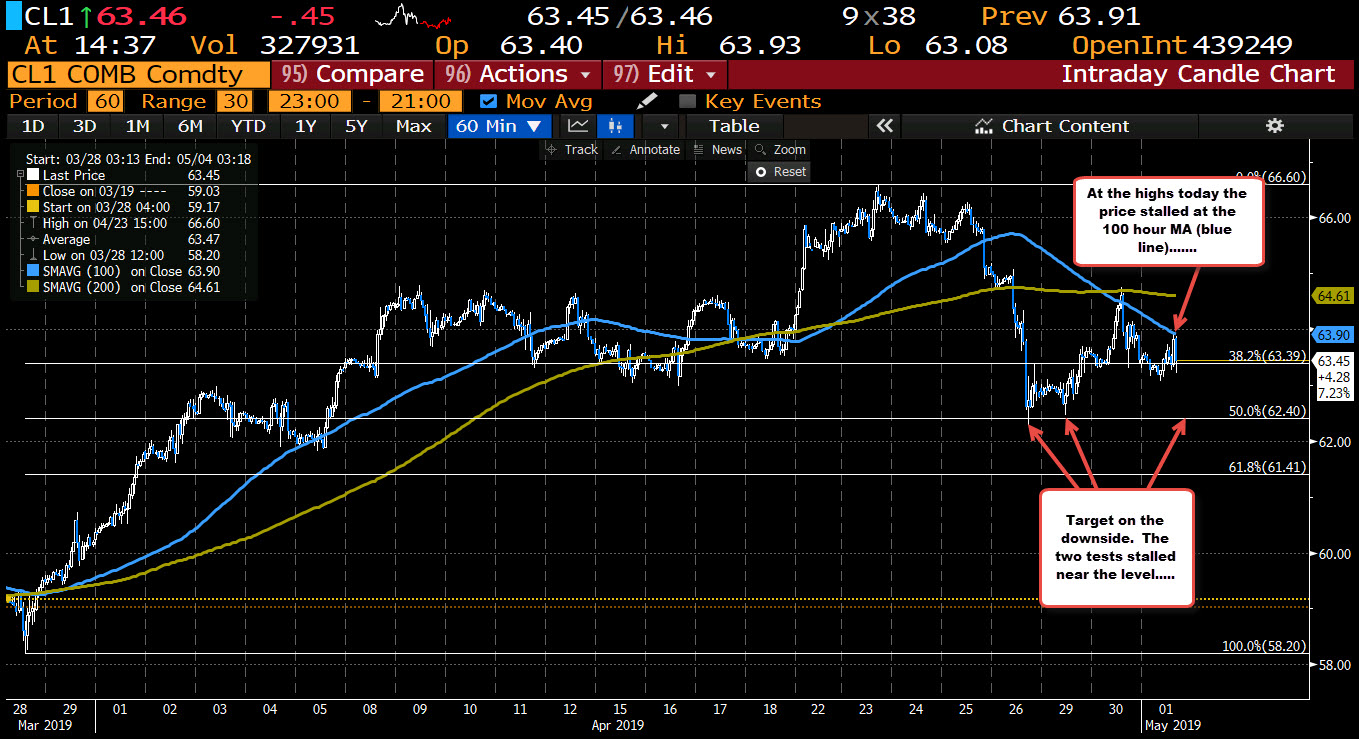Viewport: 1359px width, 739px height.
Task: Select the 1M range tab
Action: pyautogui.click(x=137, y=126)
